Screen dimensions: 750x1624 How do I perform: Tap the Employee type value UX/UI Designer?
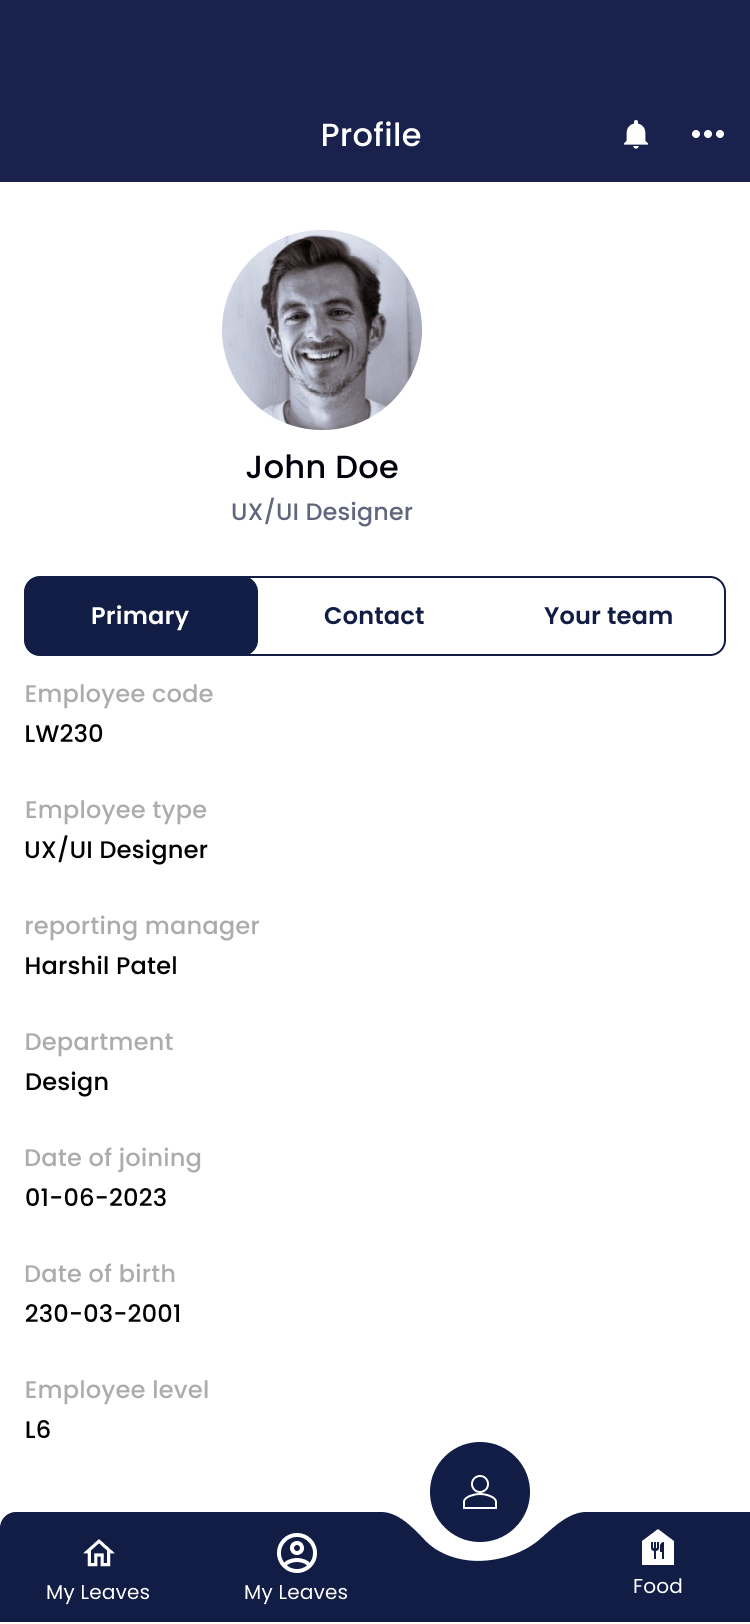coord(116,850)
